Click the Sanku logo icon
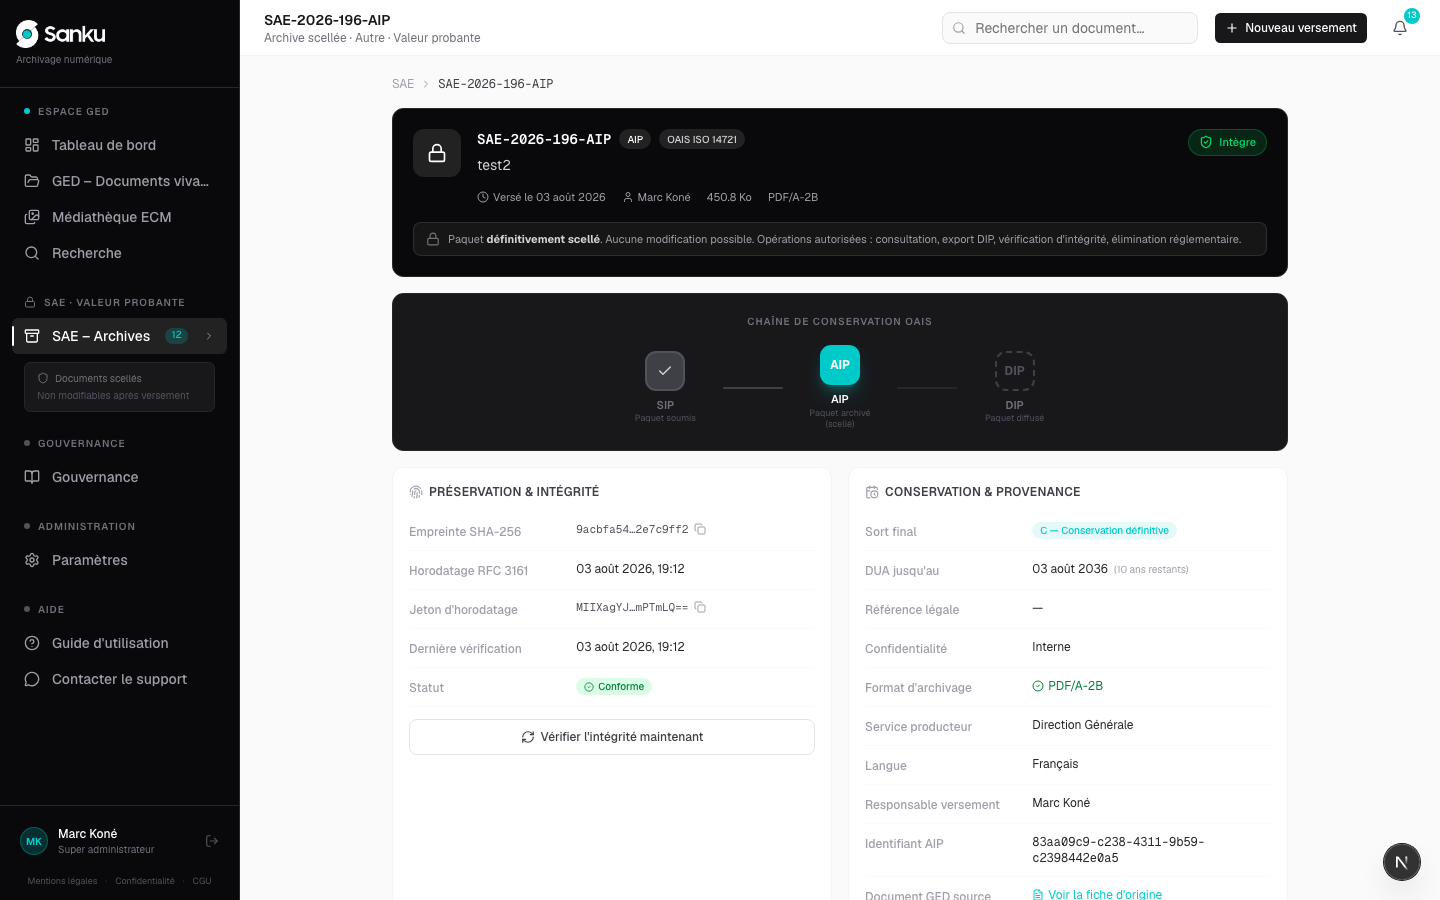The image size is (1440, 900). (x=28, y=34)
